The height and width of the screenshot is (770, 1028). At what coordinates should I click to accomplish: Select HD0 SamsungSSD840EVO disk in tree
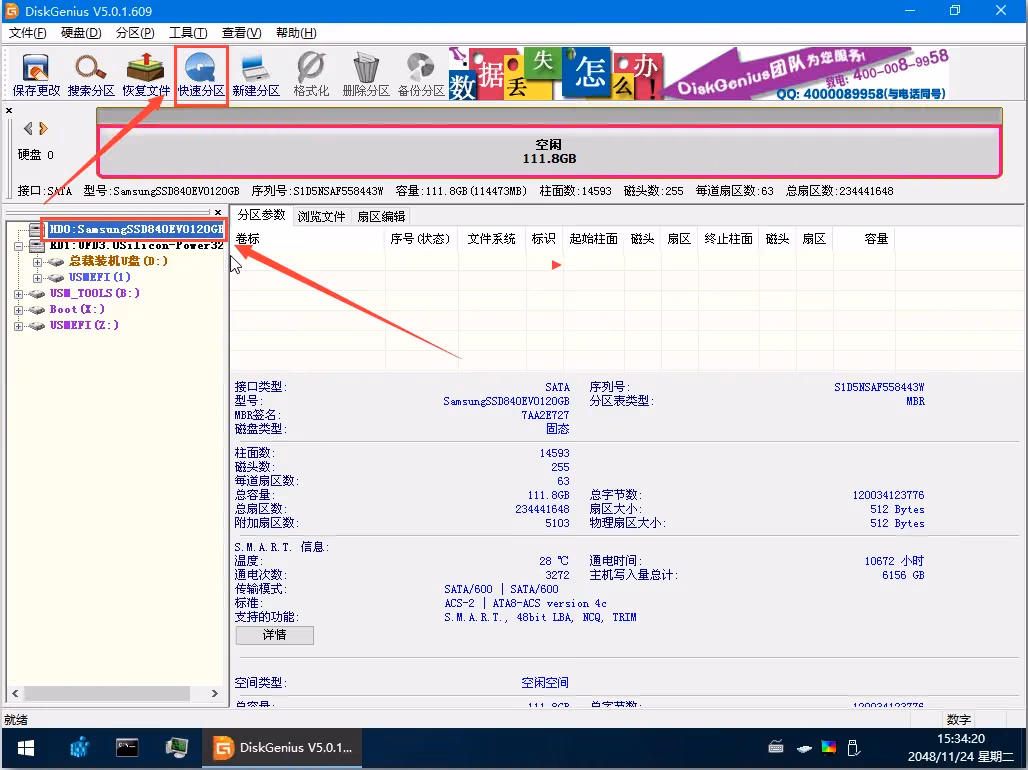[135, 229]
